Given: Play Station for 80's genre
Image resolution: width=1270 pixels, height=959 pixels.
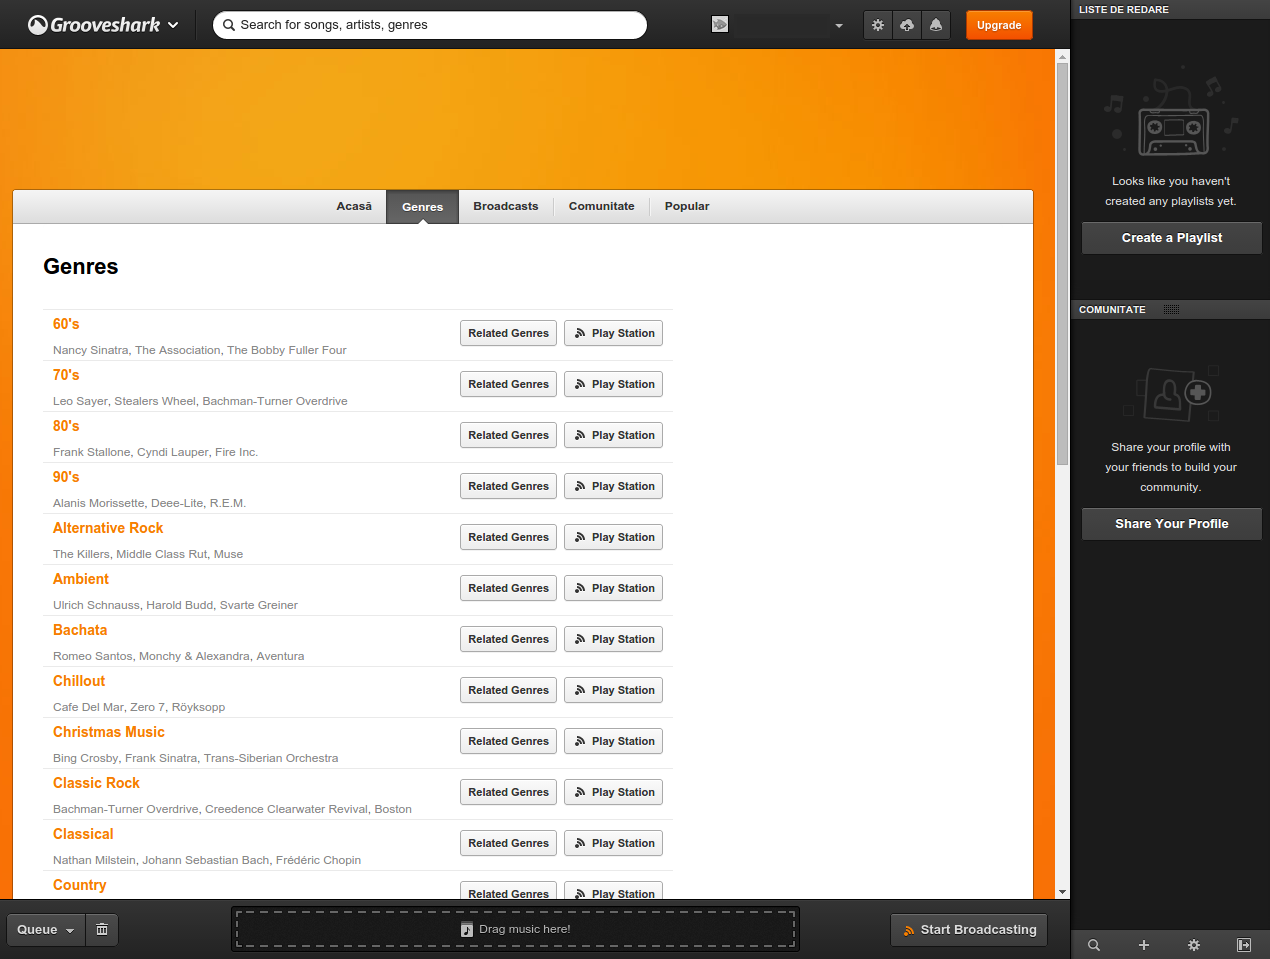Looking at the screenshot, I should click(614, 435).
